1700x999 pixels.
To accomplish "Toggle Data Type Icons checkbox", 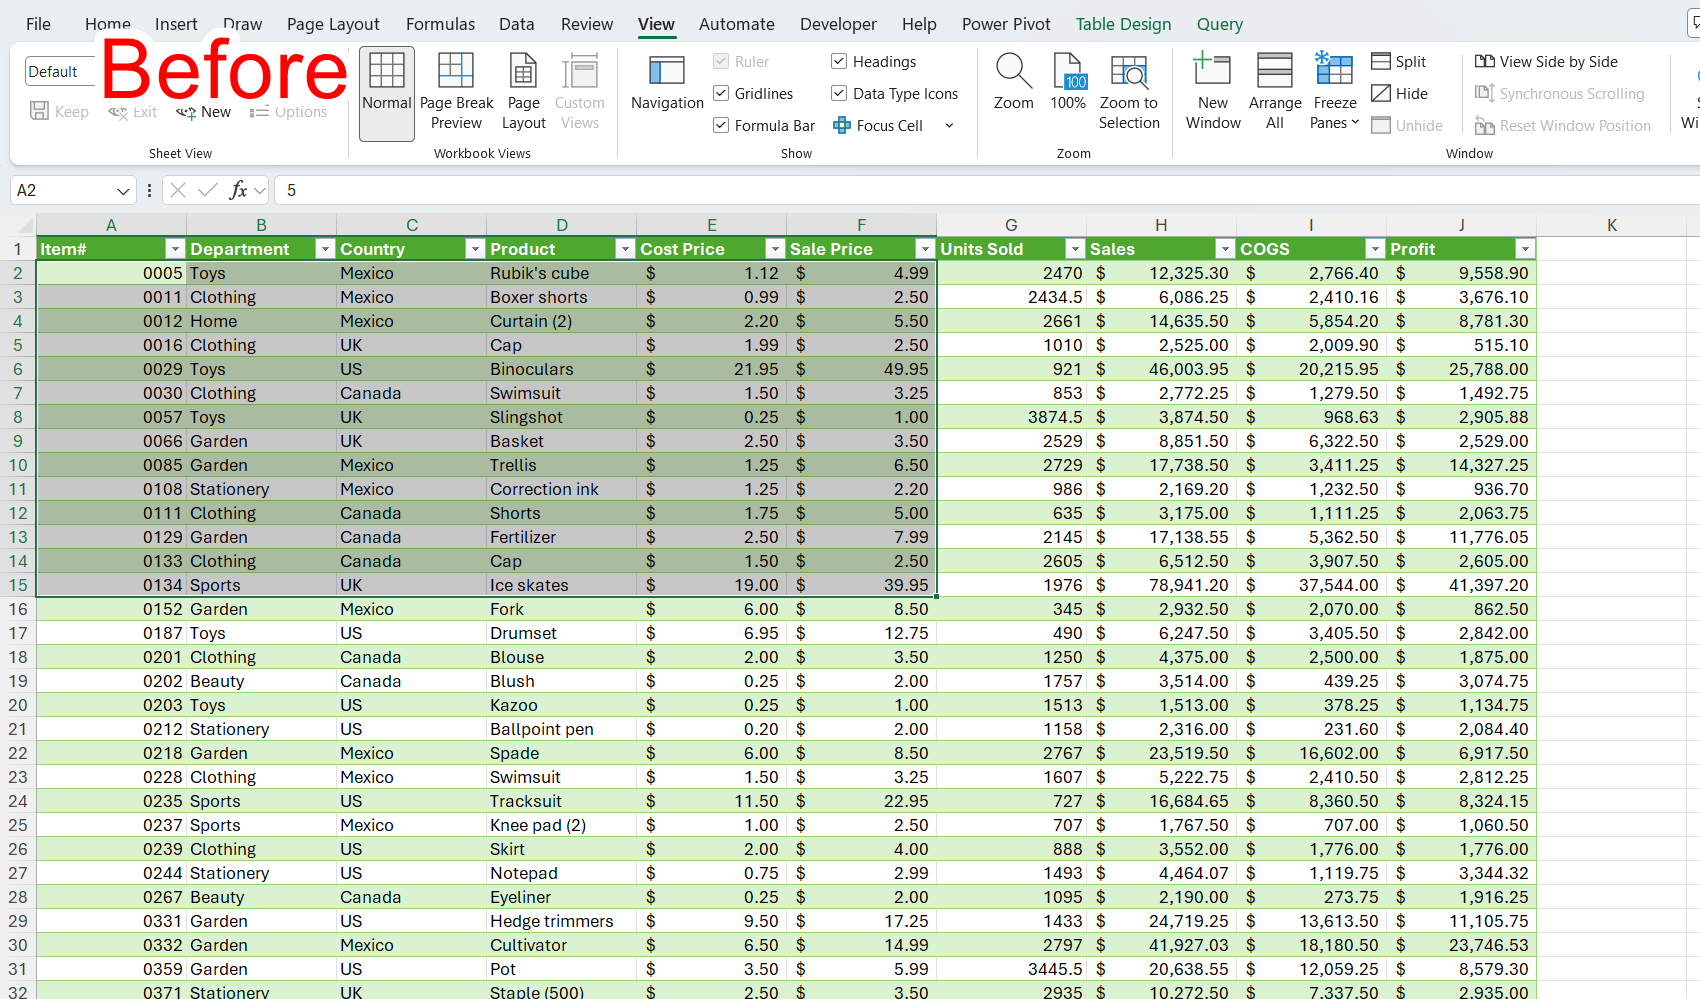I will click(839, 94).
